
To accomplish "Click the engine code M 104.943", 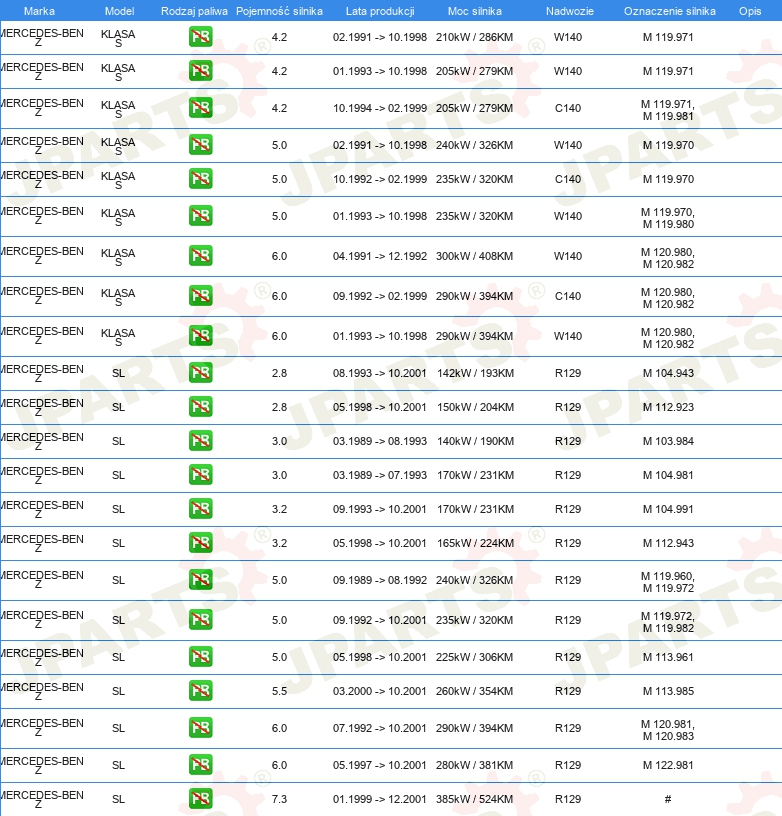I will point(668,373).
